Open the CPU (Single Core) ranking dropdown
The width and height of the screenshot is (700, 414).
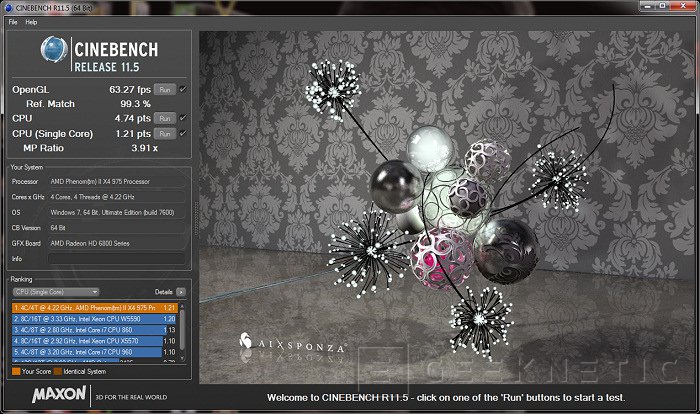(x=56, y=292)
